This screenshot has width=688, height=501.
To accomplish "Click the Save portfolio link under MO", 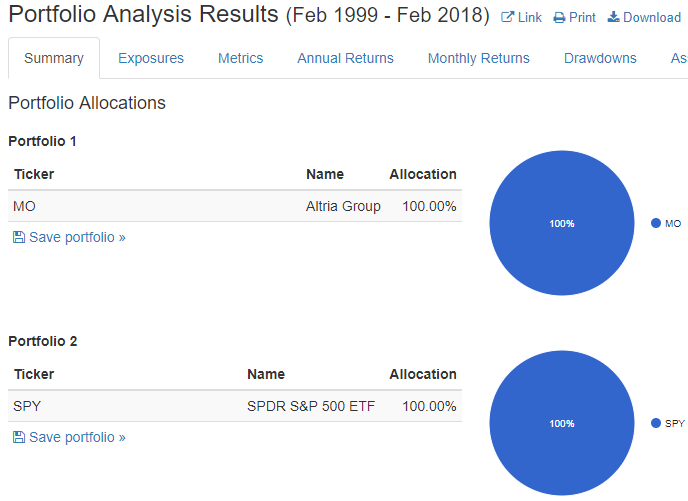I will click(x=77, y=237).
